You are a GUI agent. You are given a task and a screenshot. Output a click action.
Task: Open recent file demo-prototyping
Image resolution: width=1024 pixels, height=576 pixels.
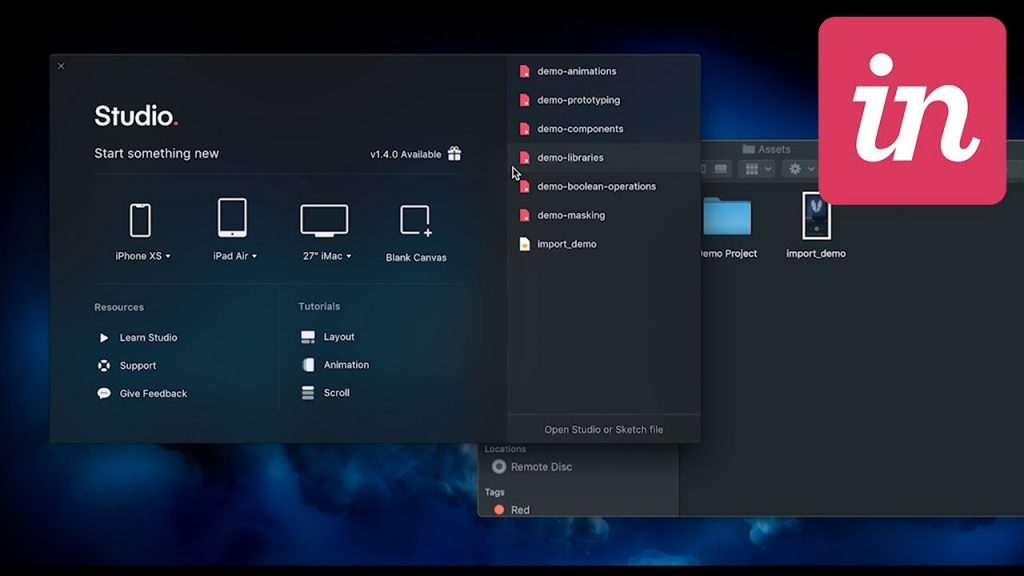[603, 100]
